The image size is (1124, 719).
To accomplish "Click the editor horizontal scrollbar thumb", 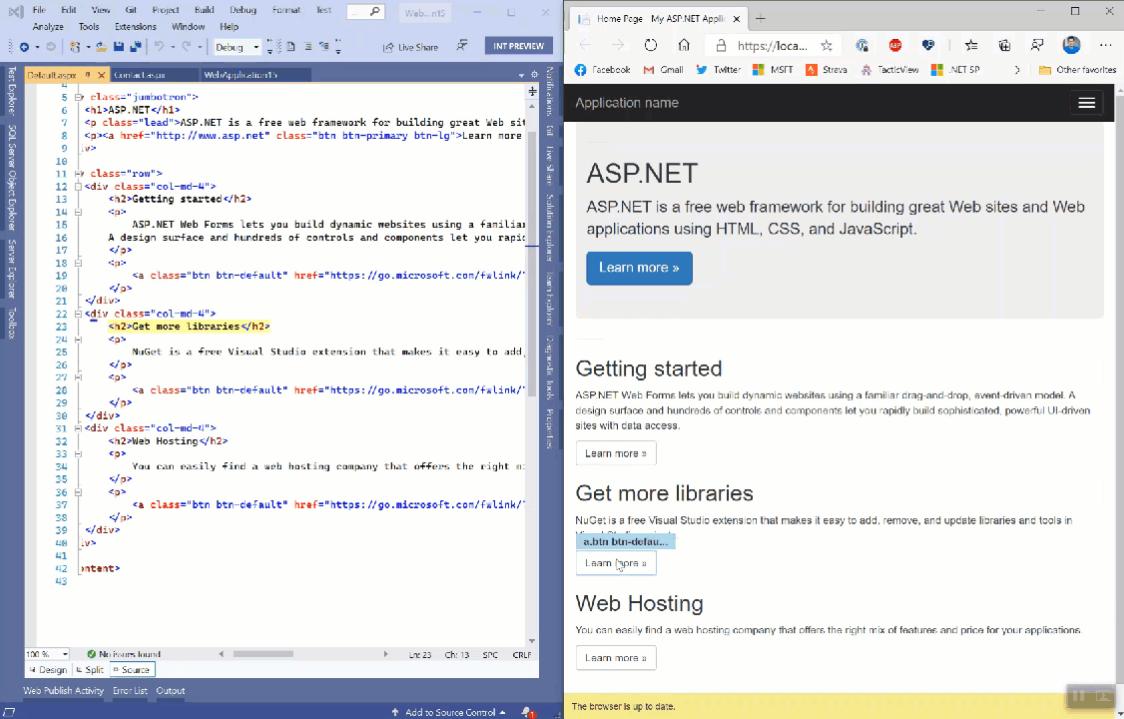I will point(263,654).
